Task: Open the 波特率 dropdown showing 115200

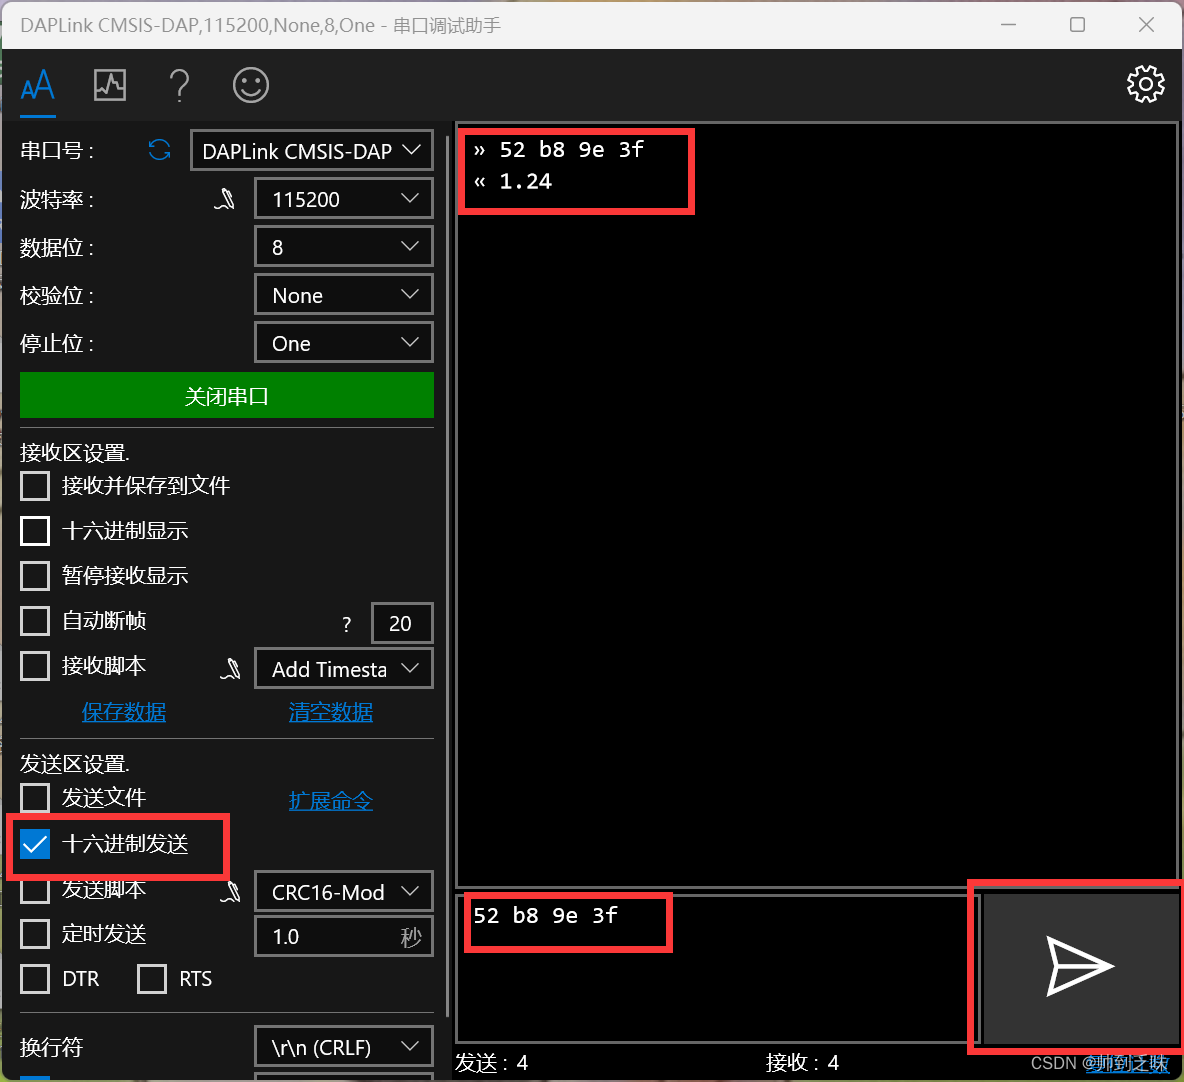Action: 343,198
